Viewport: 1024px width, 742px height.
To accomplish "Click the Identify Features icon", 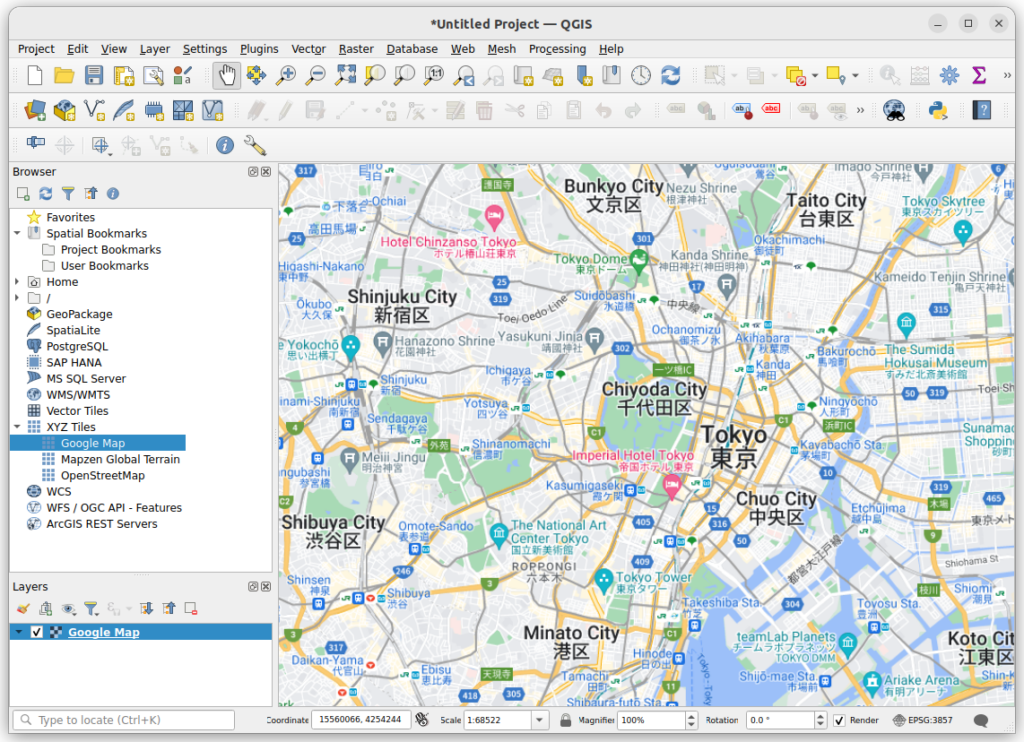I will point(223,145).
